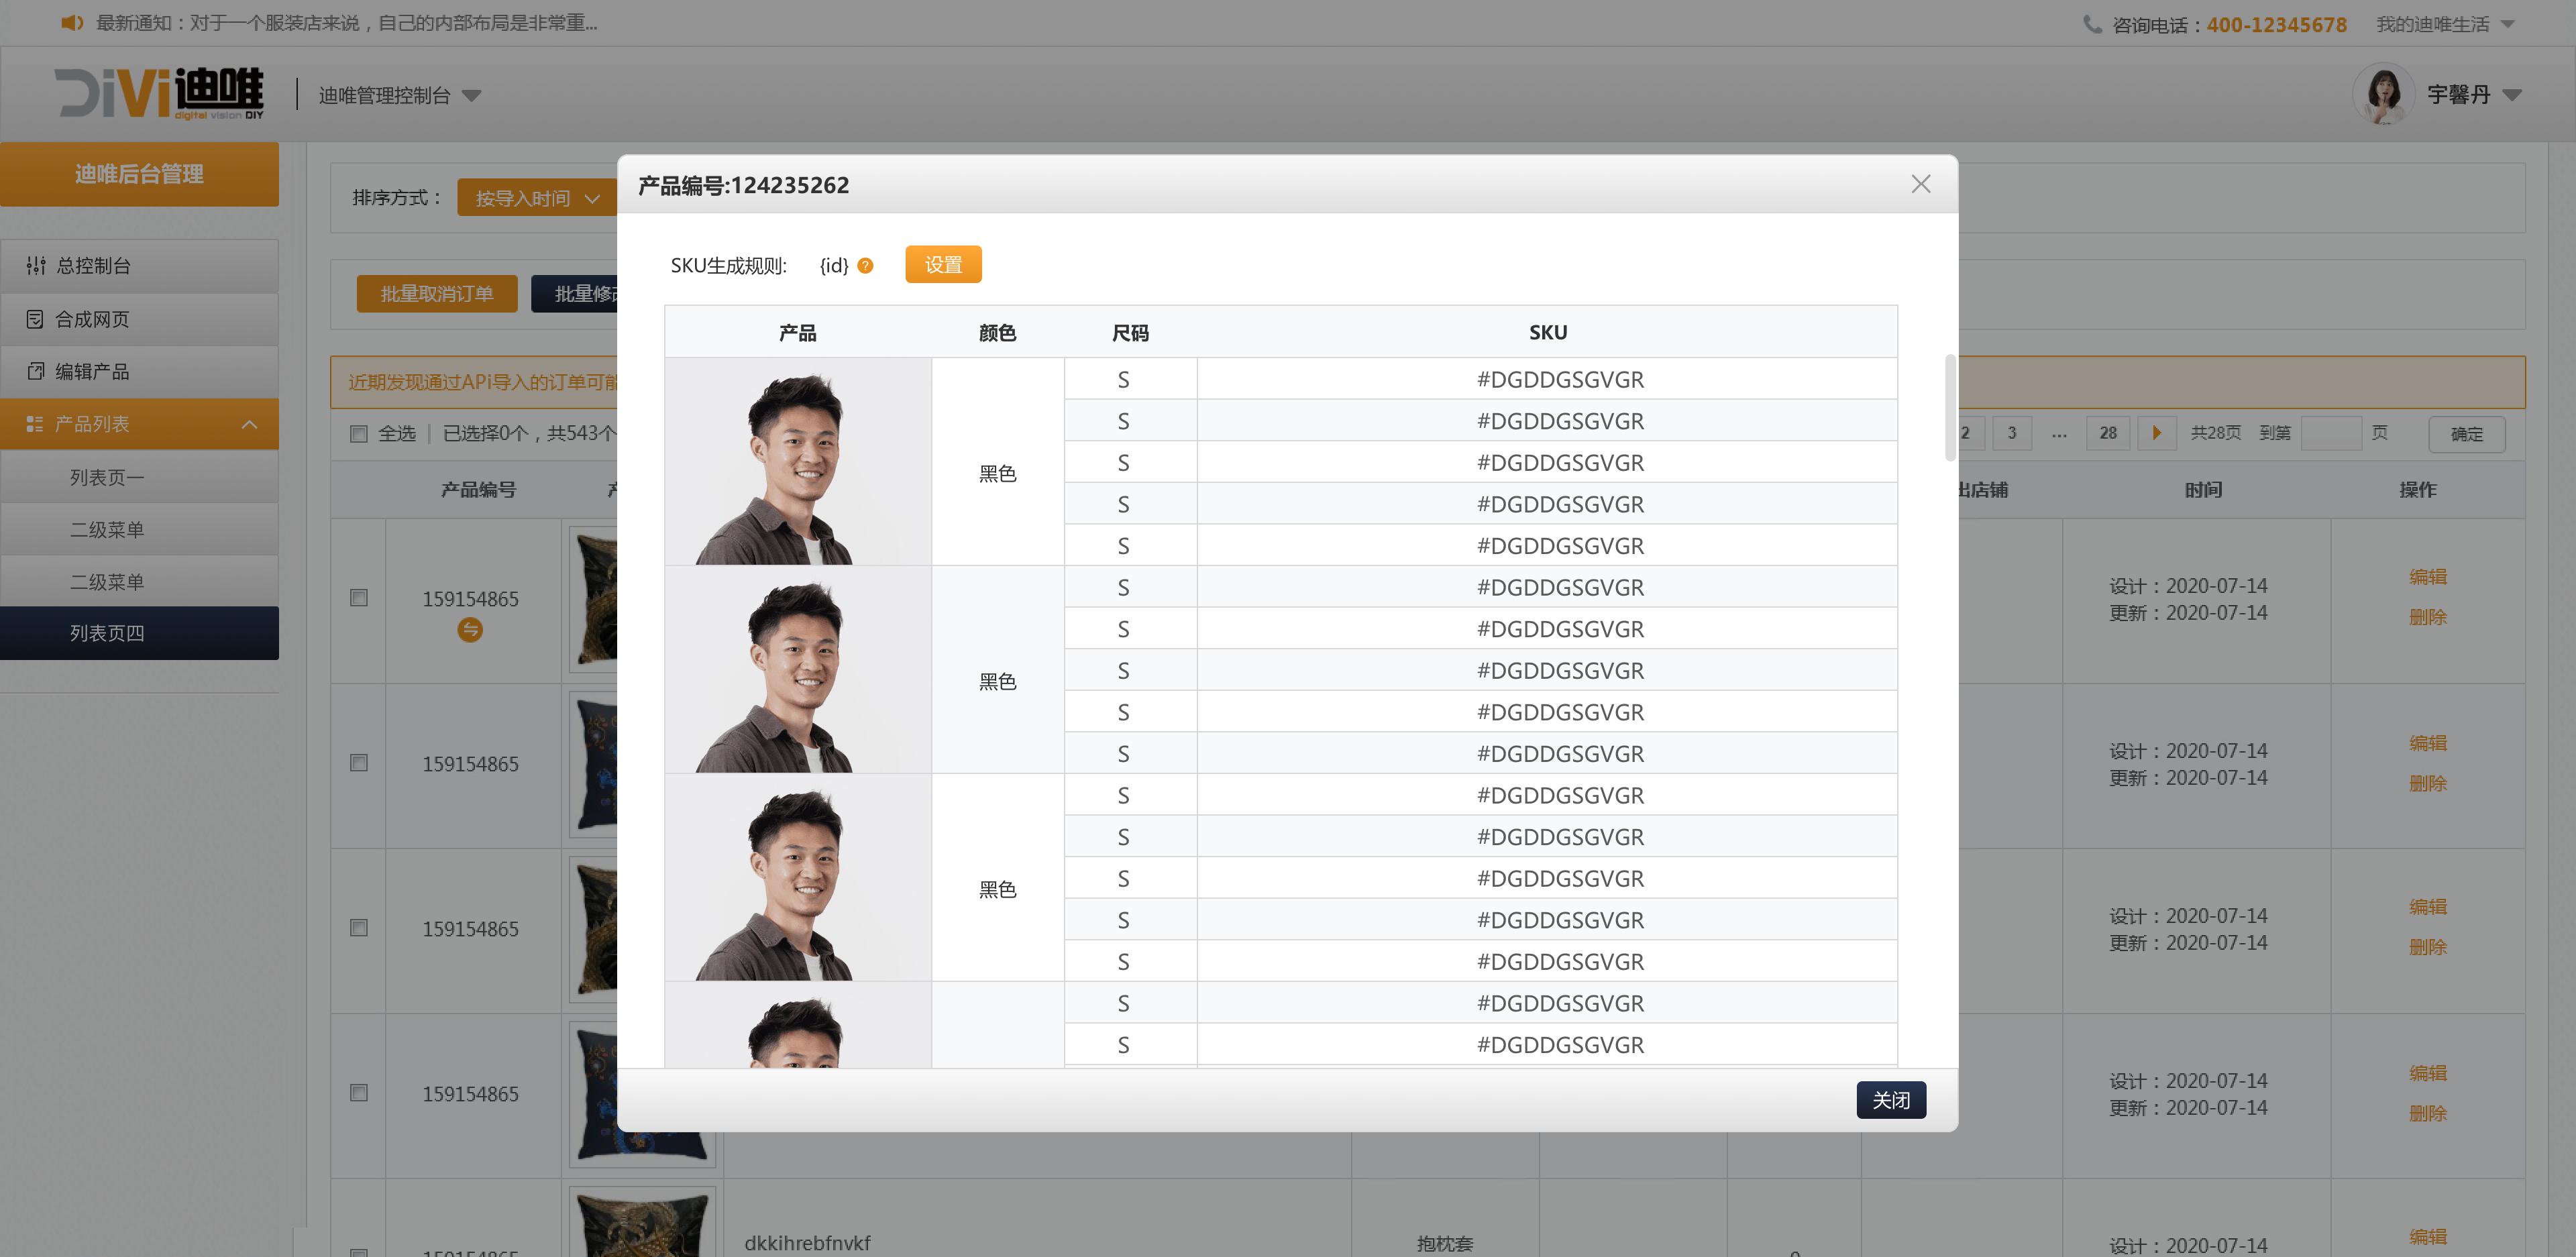Click the 总控制台 sliders icon
2576x1257 pixels.
point(36,265)
